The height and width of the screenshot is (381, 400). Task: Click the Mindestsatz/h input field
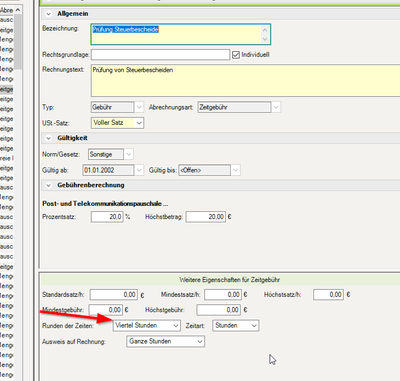(223, 295)
